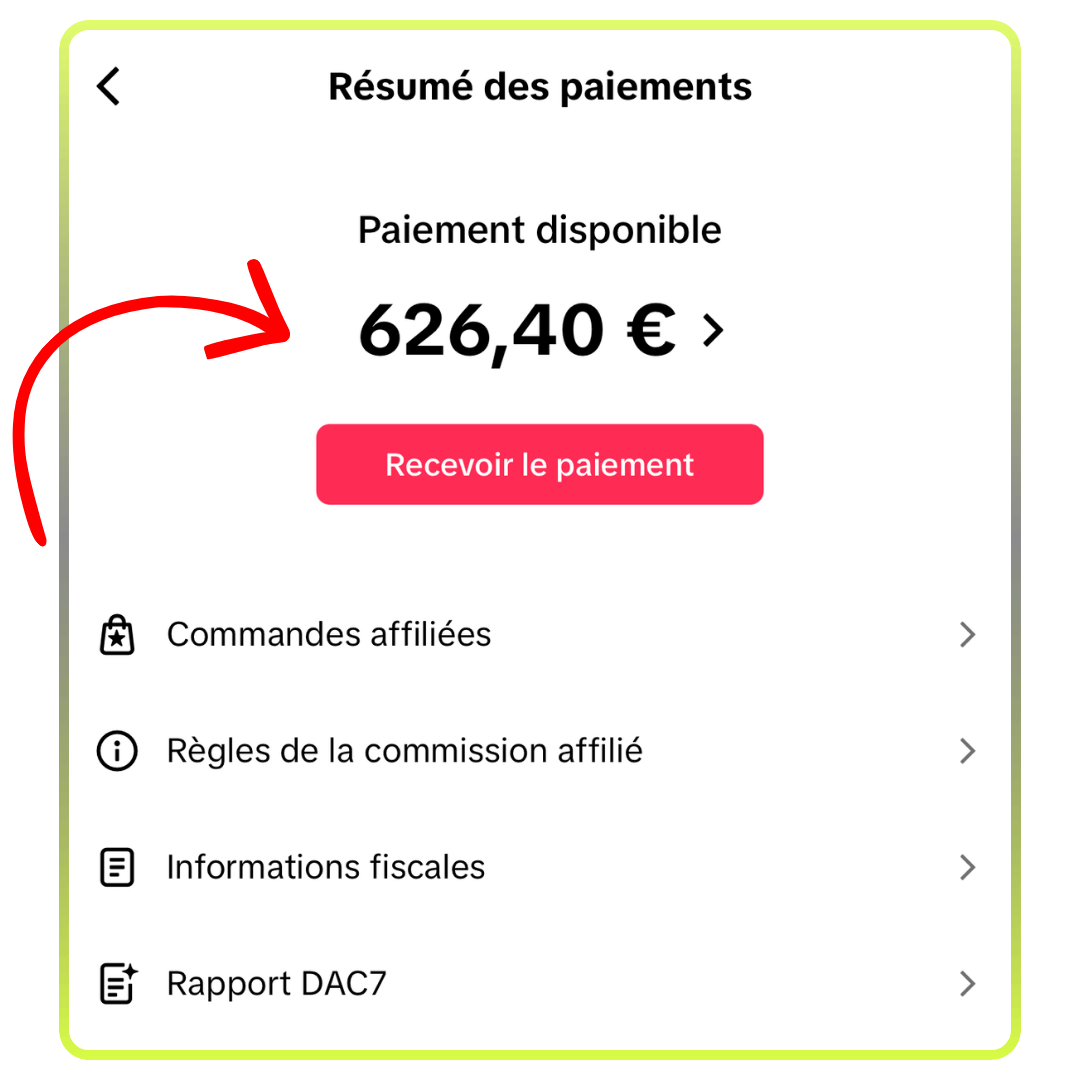The image size is (1080, 1080).
Task: Click the sparkle document icon for Rapport DAC7
Action: pos(118,984)
